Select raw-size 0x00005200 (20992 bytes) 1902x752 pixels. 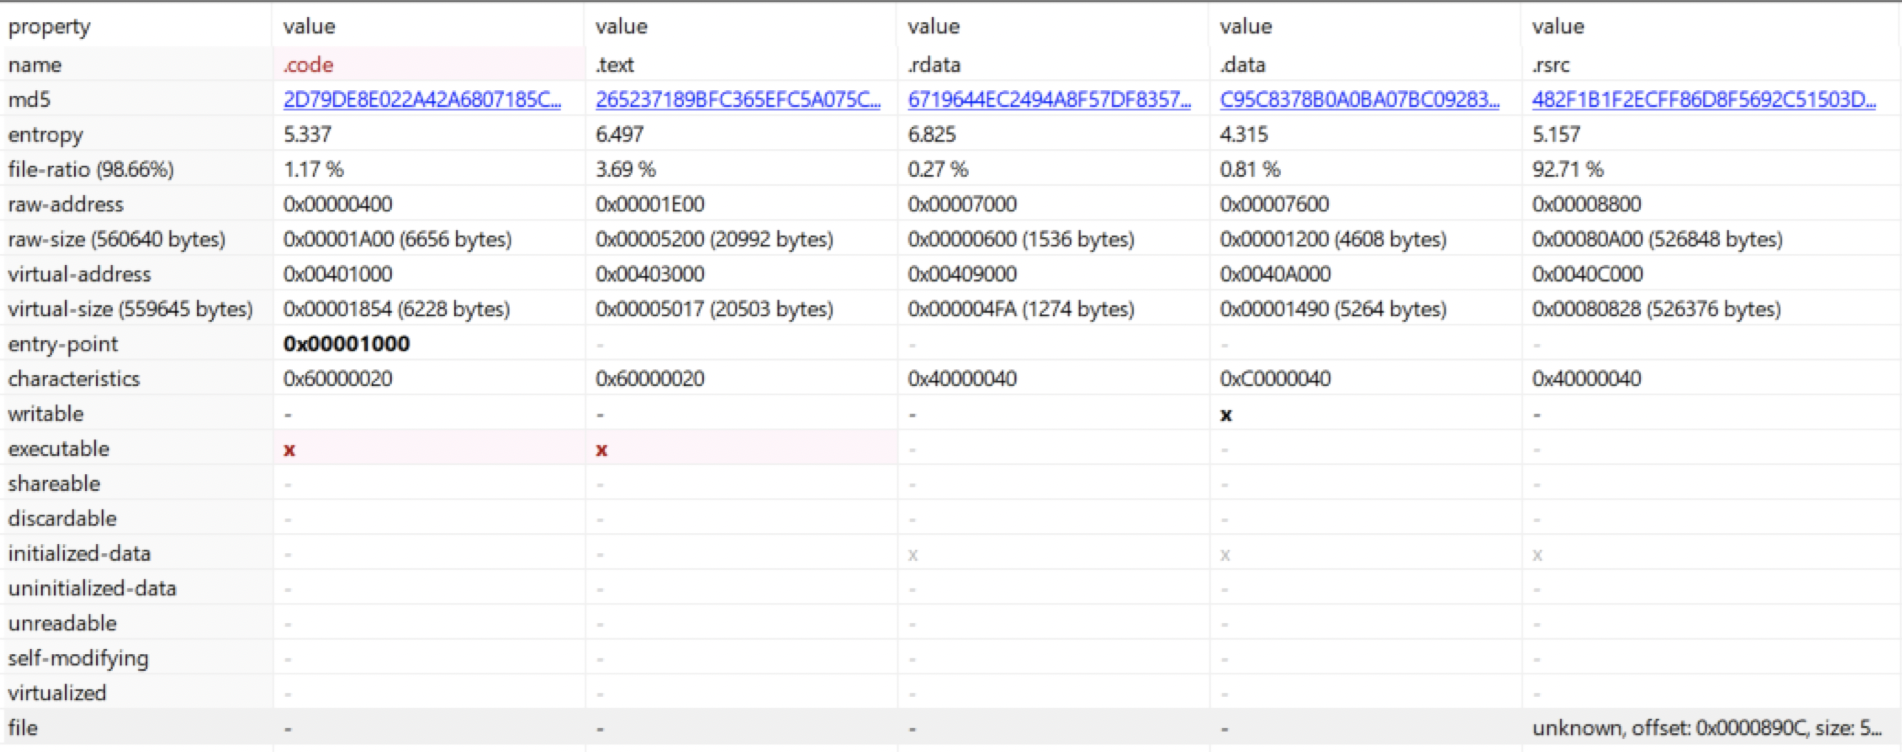(x=714, y=239)
